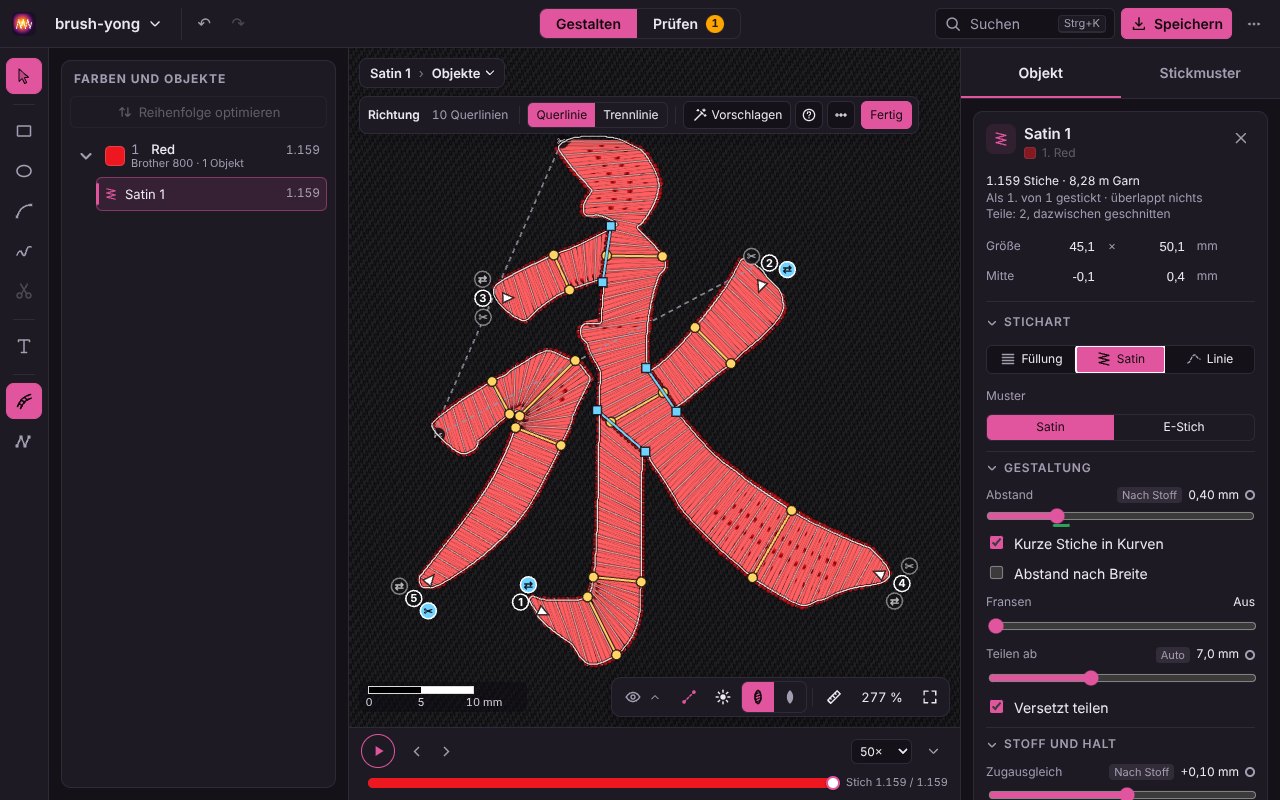
Task: Adjust the Abstand slider
Action: (x=1120, y=516)
